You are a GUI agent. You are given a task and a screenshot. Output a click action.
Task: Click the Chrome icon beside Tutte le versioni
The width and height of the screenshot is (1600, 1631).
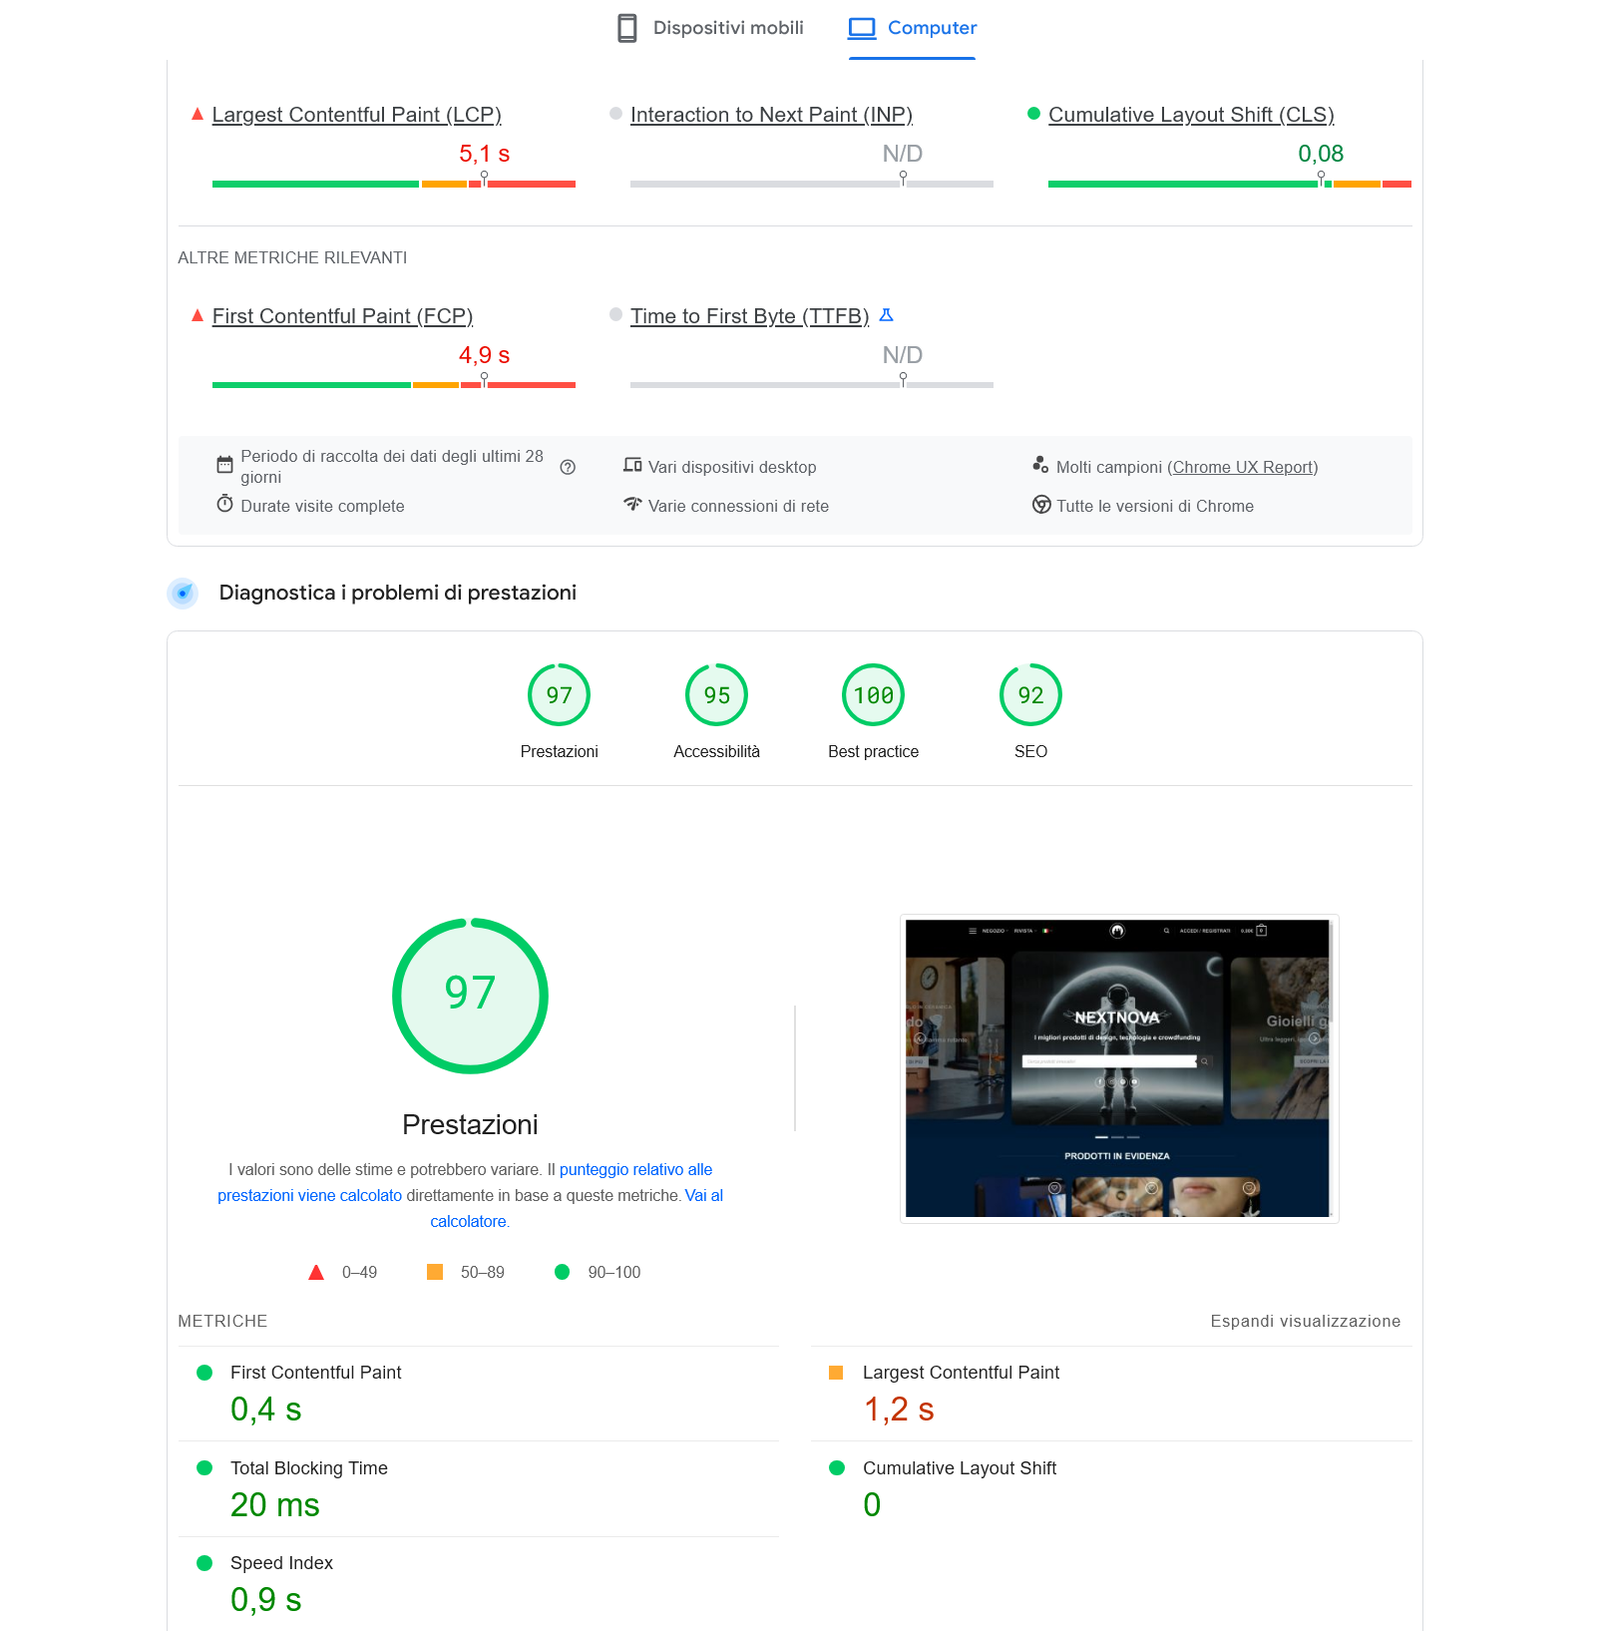click(1041, 505)
